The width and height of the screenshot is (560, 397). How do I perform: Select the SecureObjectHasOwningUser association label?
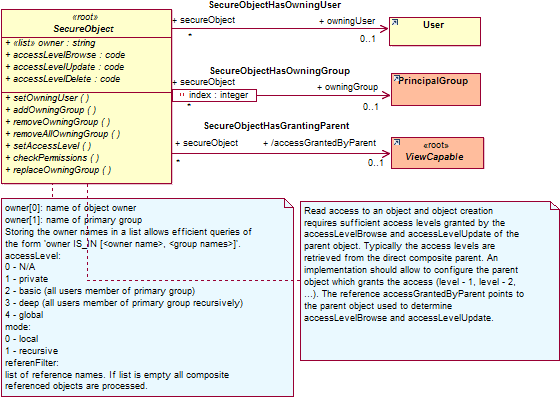275,5
